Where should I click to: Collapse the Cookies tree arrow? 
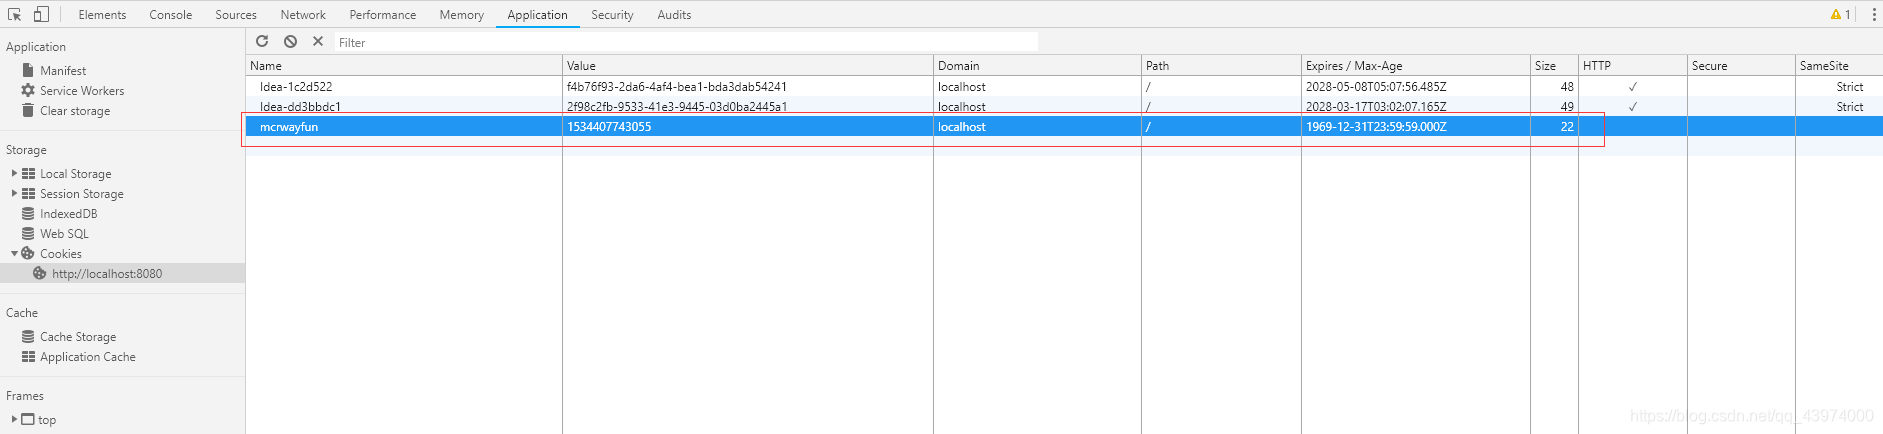[x=14, y=253]
